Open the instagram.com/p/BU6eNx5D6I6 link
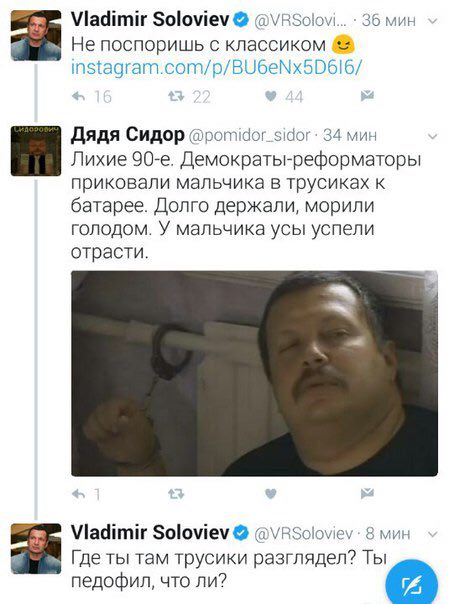449x604 pixels. [x=216, y=67]
